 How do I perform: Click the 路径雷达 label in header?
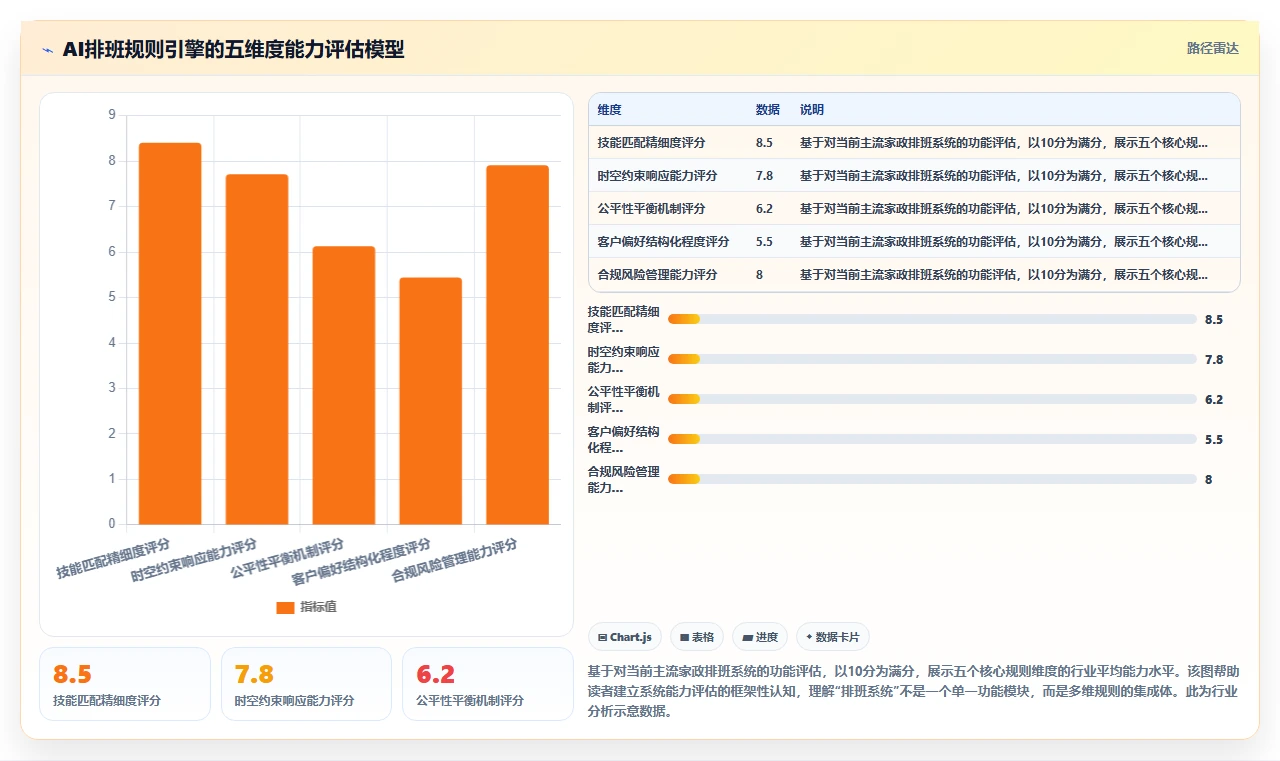(x=1212, y=48)
